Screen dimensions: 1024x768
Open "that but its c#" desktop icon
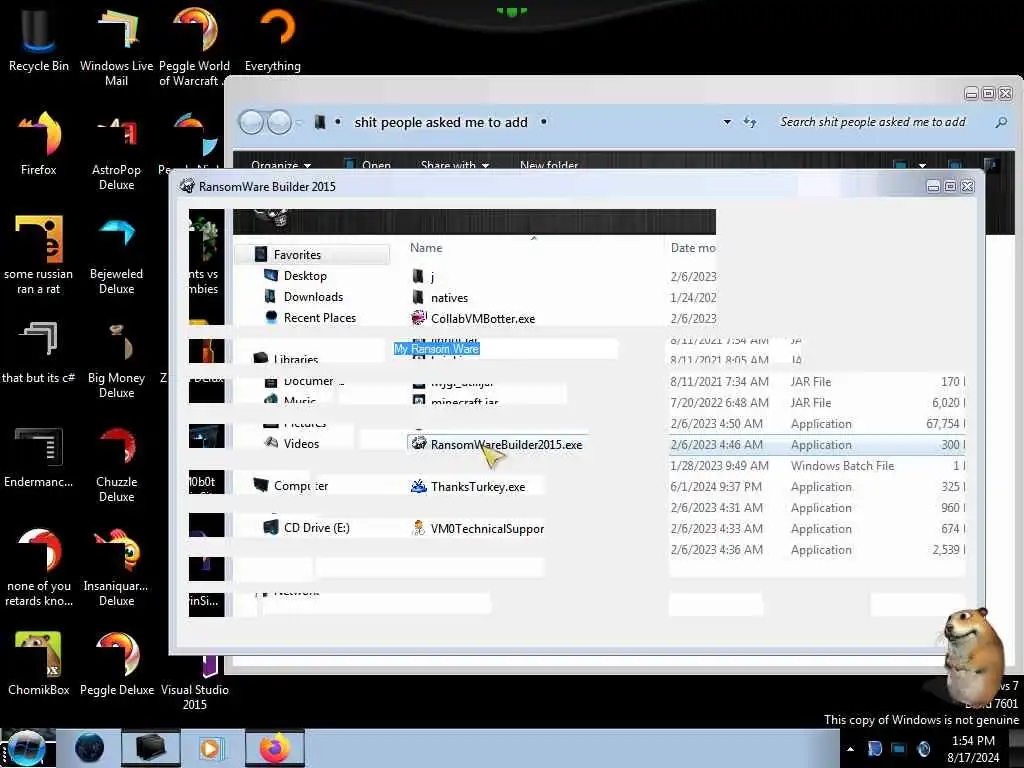pos(38,353)
